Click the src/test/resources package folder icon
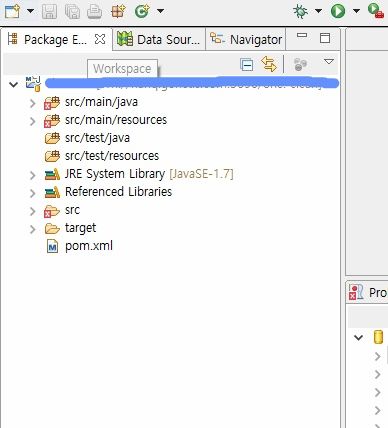The height and width of the screenshot is (428, 388). click(x=52, y=156)
